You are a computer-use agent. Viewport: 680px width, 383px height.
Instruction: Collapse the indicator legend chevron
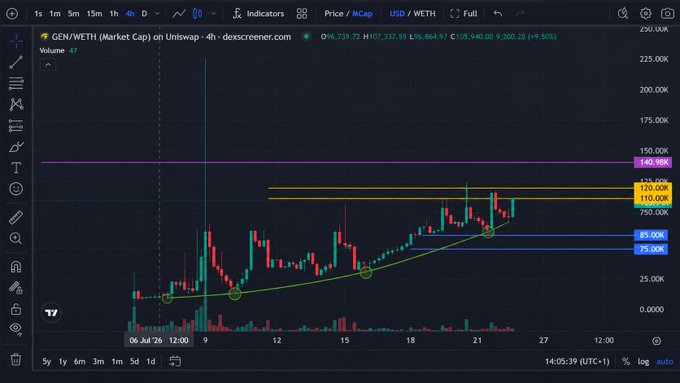48,65
